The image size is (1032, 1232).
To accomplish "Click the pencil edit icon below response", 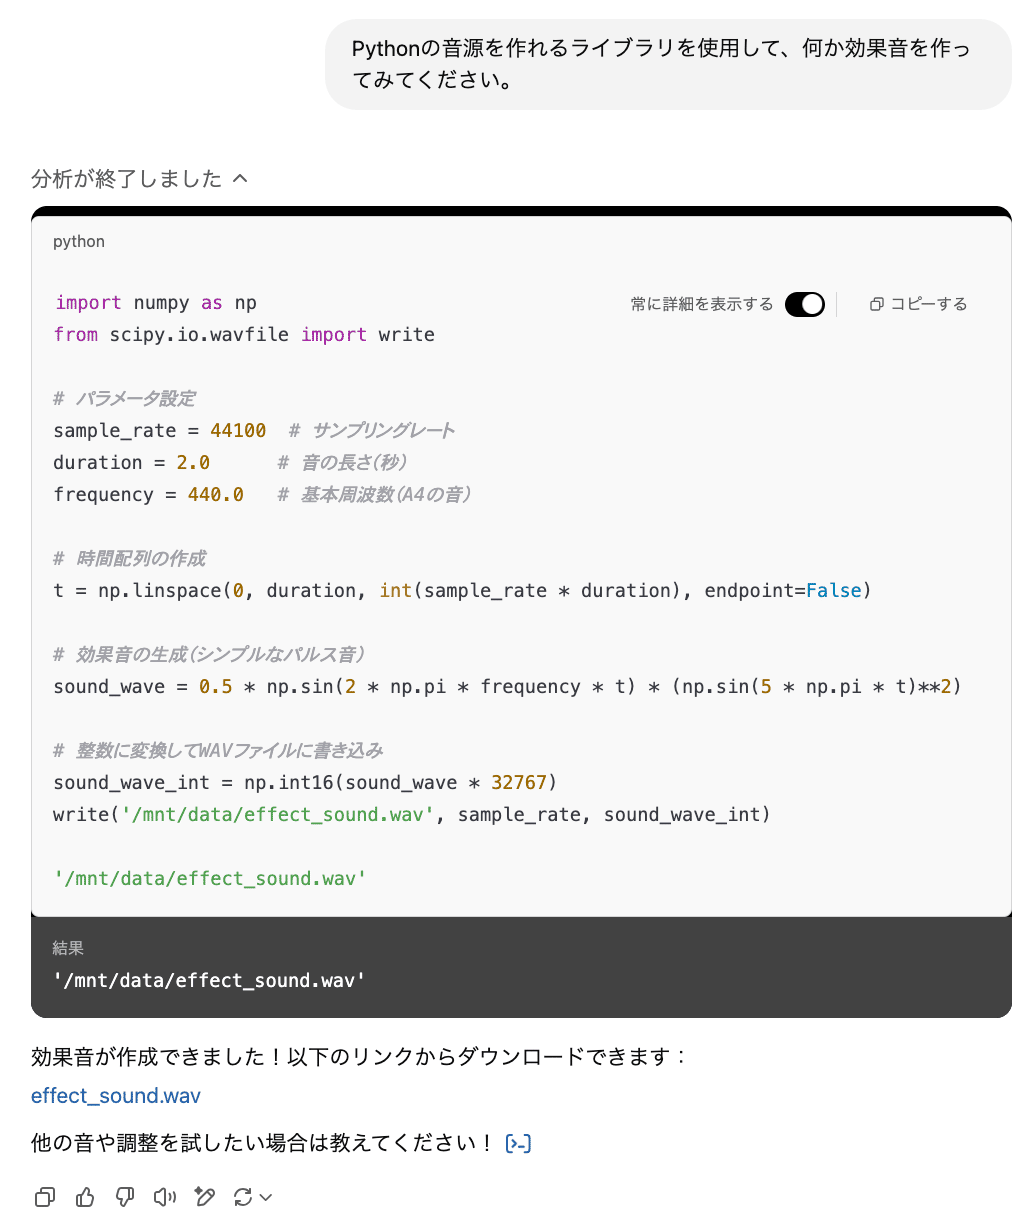I will 205,1197.
